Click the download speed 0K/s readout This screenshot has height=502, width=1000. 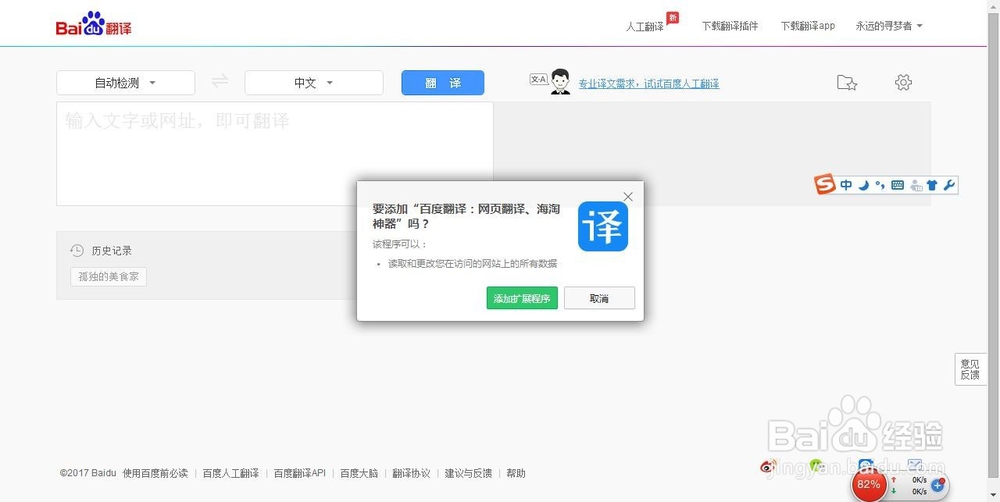click(x=919, y=491)
